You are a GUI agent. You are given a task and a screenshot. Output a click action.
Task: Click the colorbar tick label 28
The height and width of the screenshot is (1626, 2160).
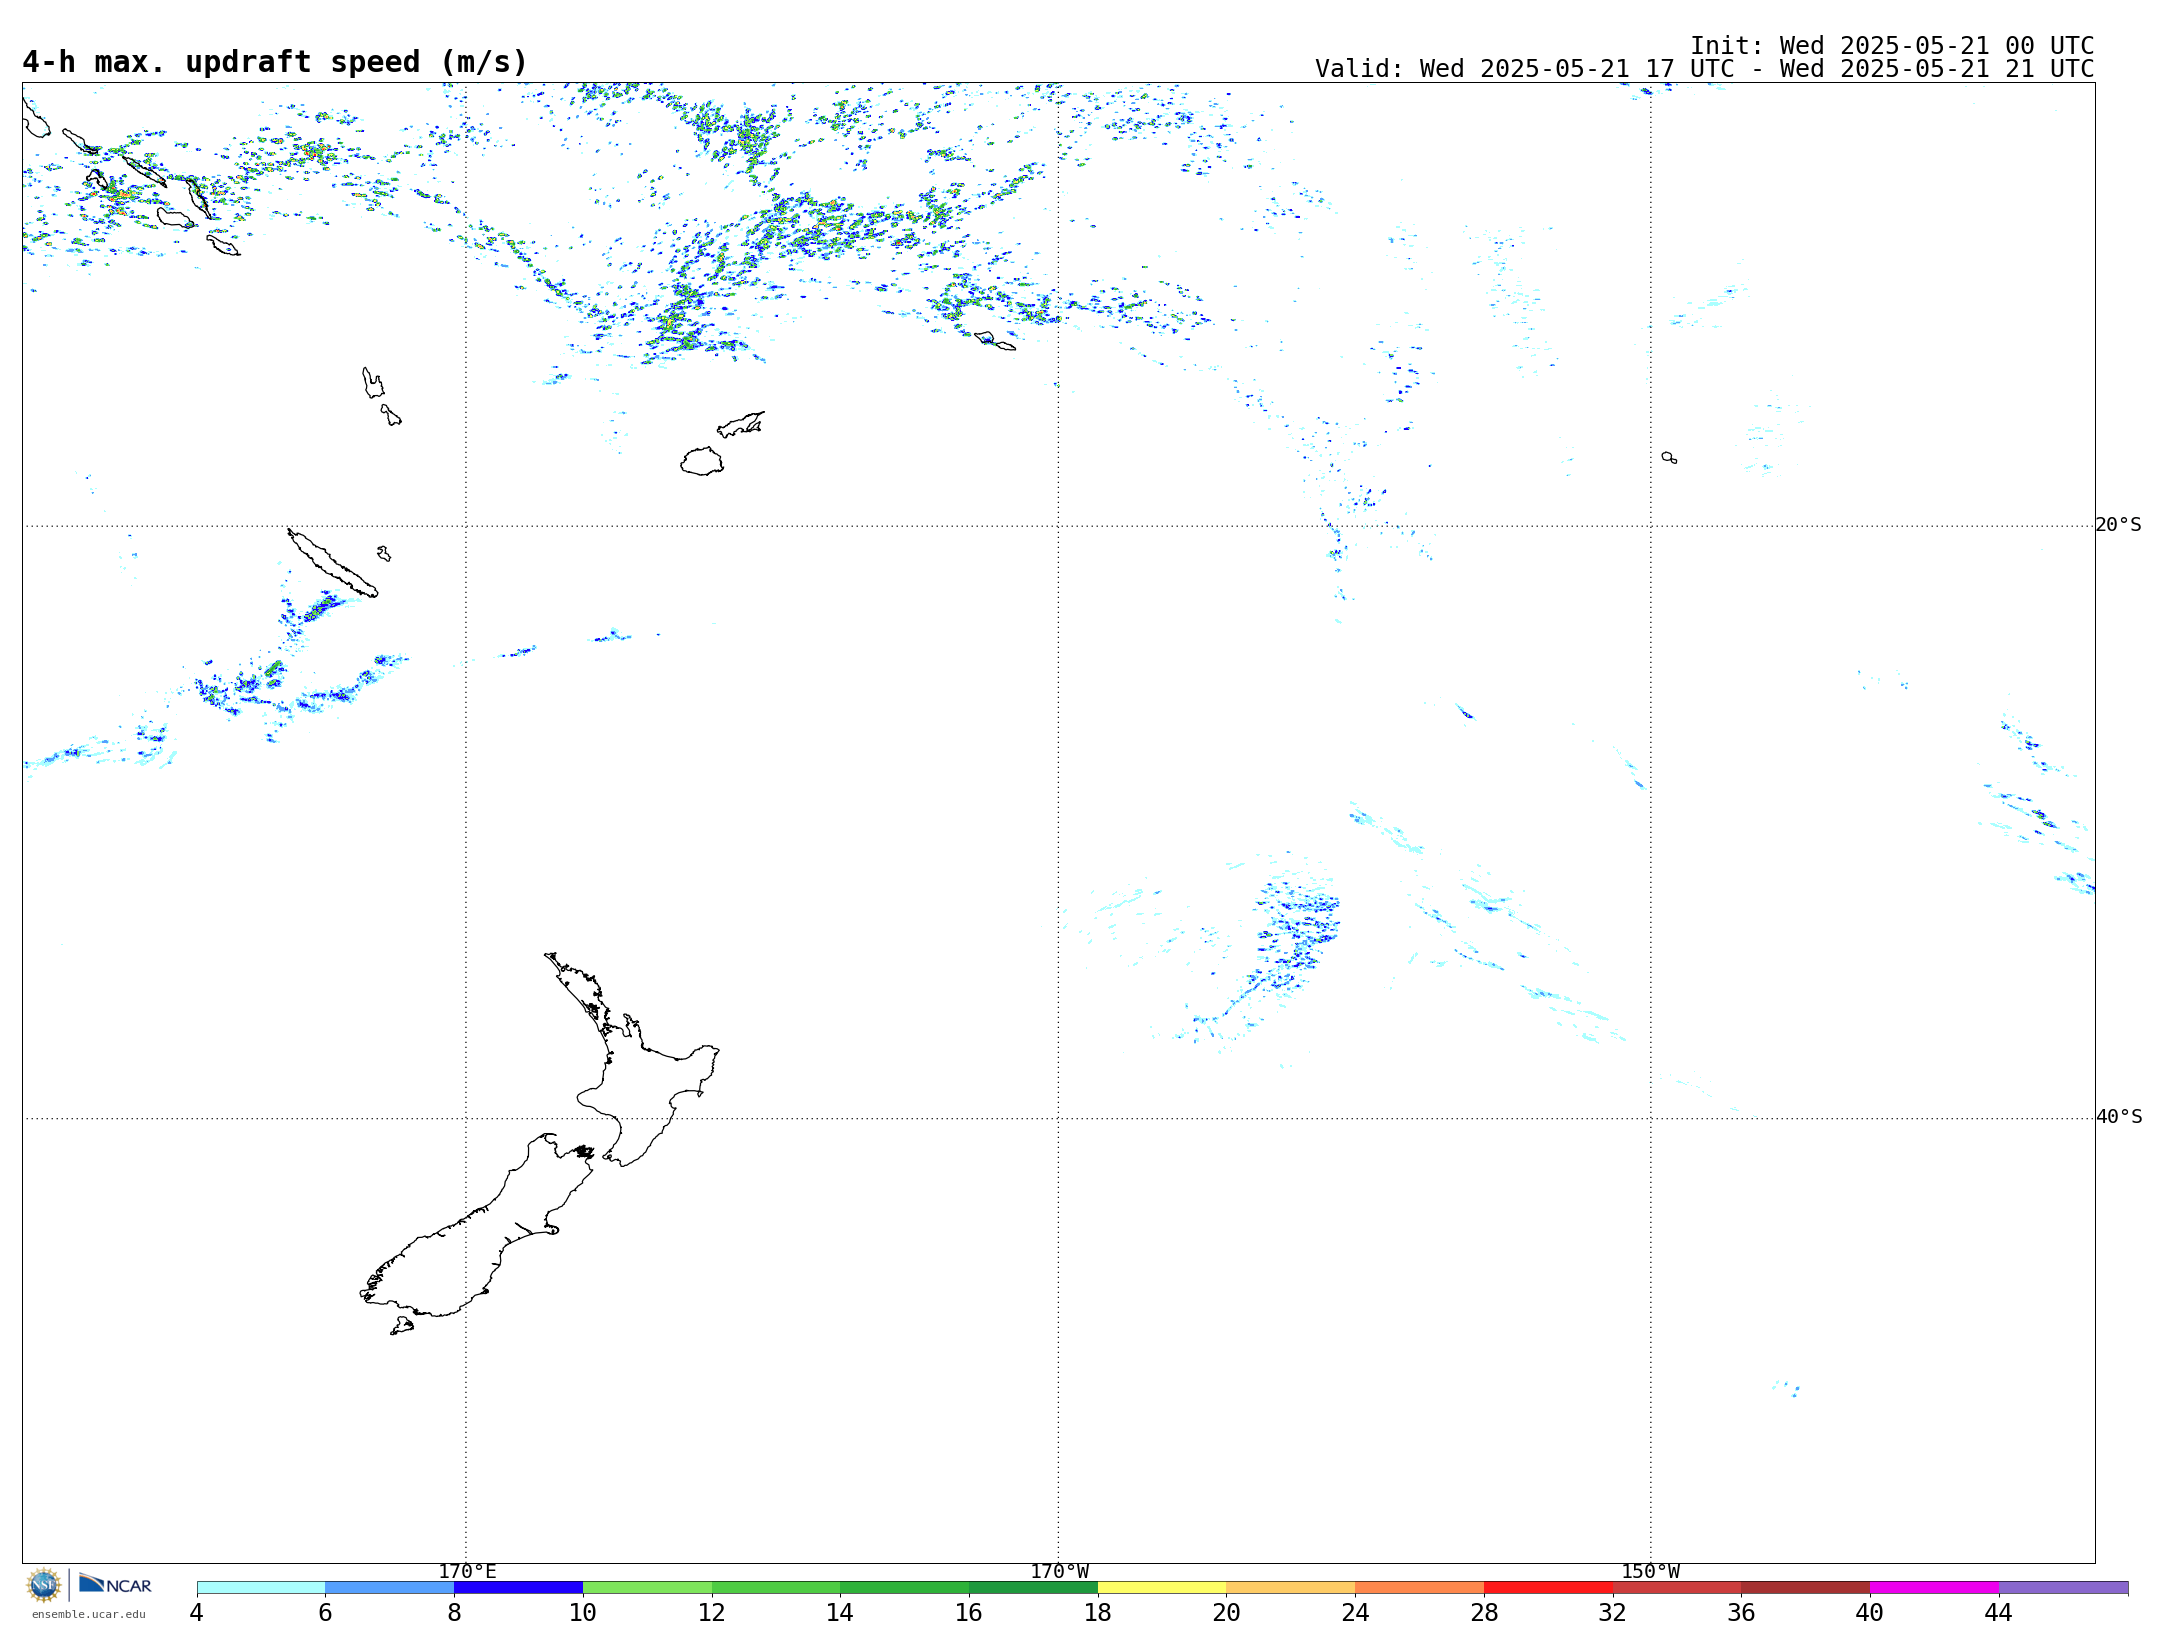(x=1484, y=1612)
